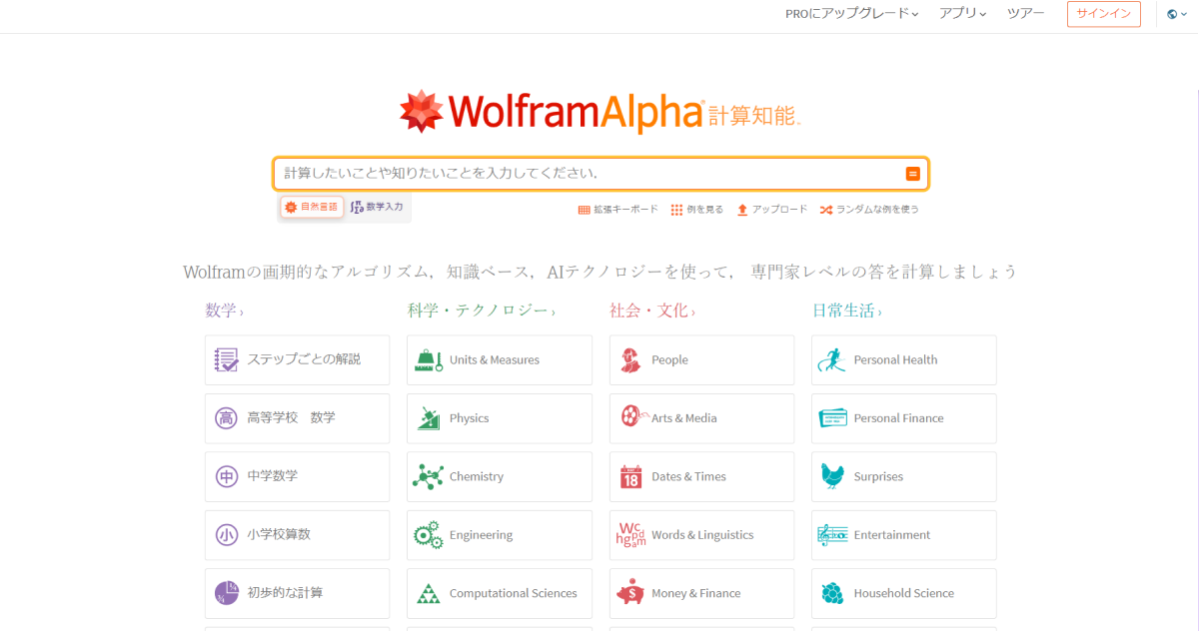Screen dimensions: 1199x631
Task: Open the Surprises chicken icon
Action: [833, 476]
